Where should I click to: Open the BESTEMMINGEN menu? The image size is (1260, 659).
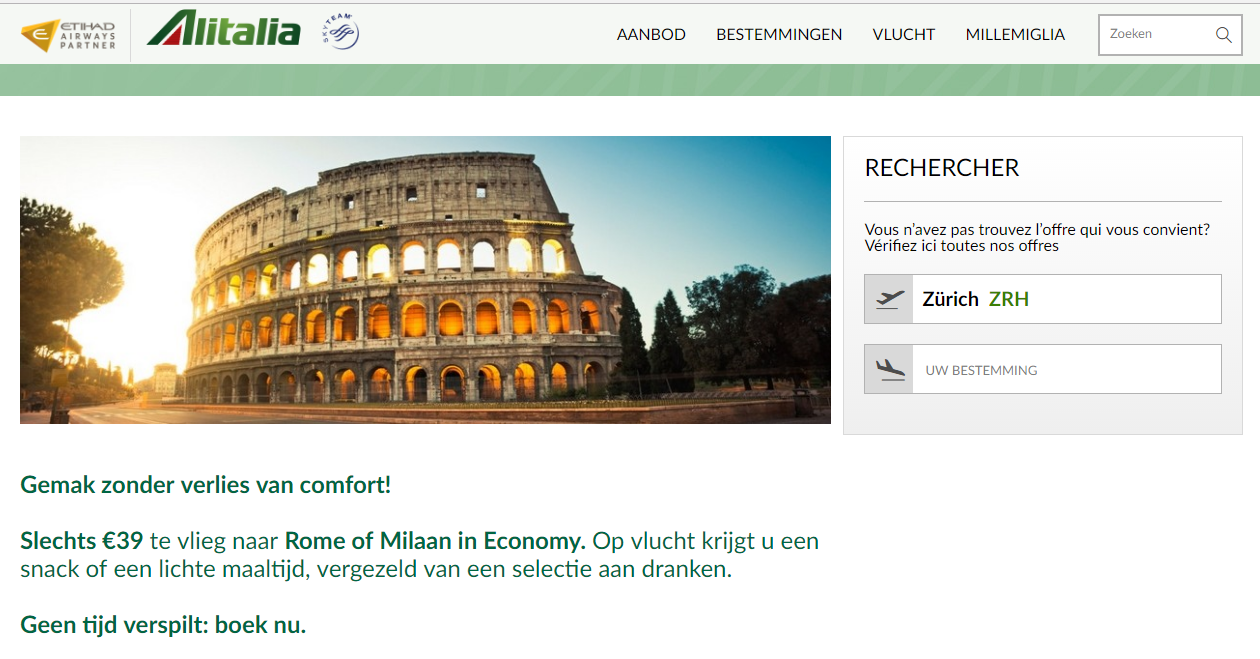(x=779, y=34)
